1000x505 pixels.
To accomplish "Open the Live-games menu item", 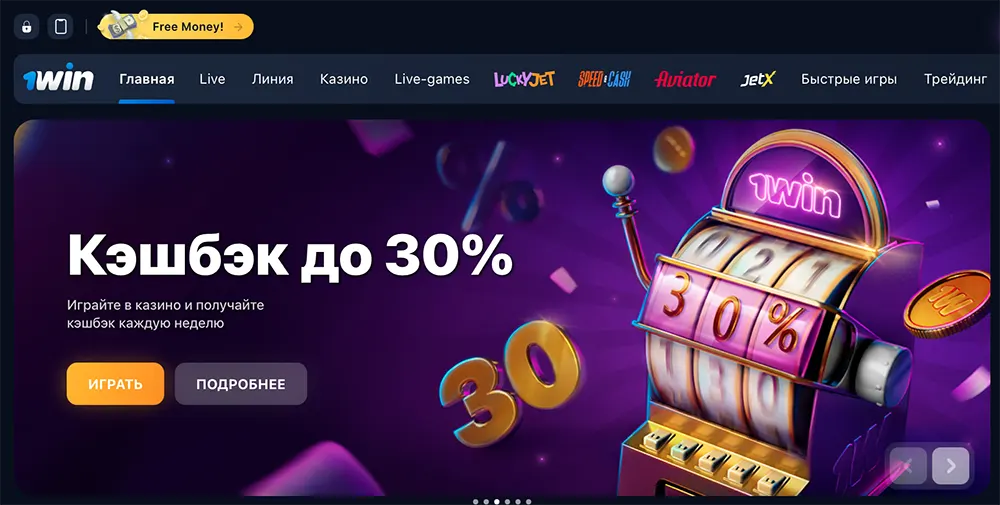I will pos(432,79).
